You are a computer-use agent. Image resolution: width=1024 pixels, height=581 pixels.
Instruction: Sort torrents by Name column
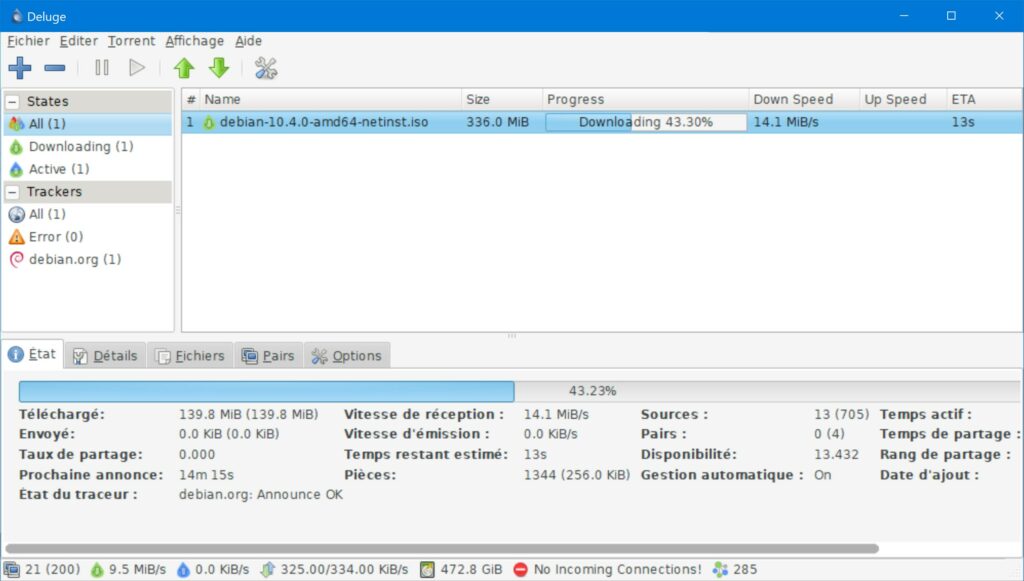point(330,100)
